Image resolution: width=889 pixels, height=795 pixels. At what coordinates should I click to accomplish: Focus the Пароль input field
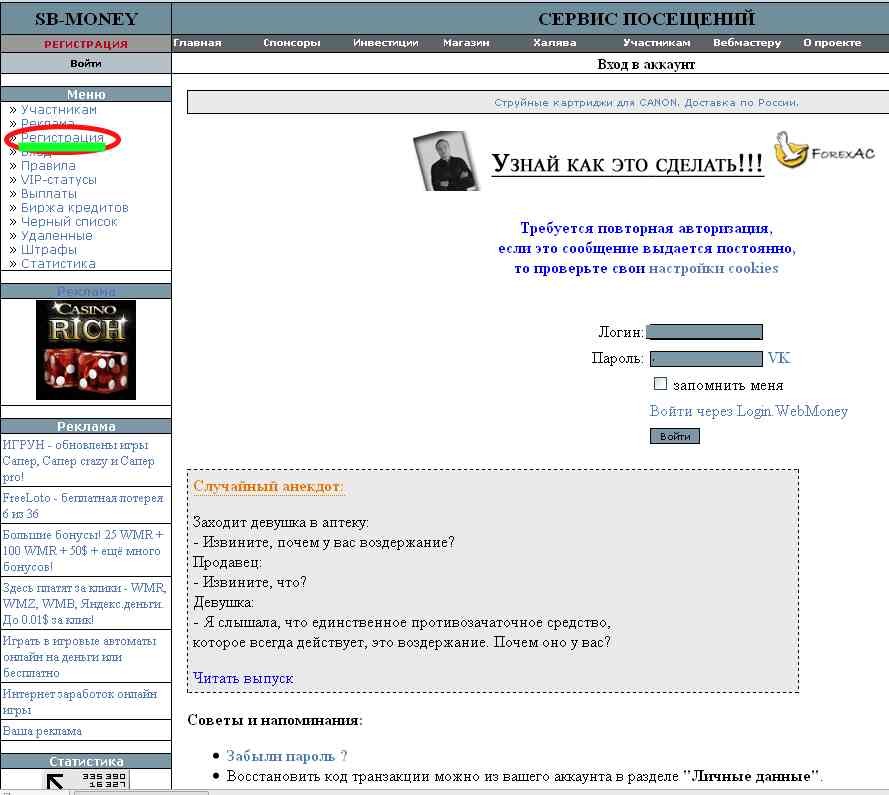[x=706, y=358]
